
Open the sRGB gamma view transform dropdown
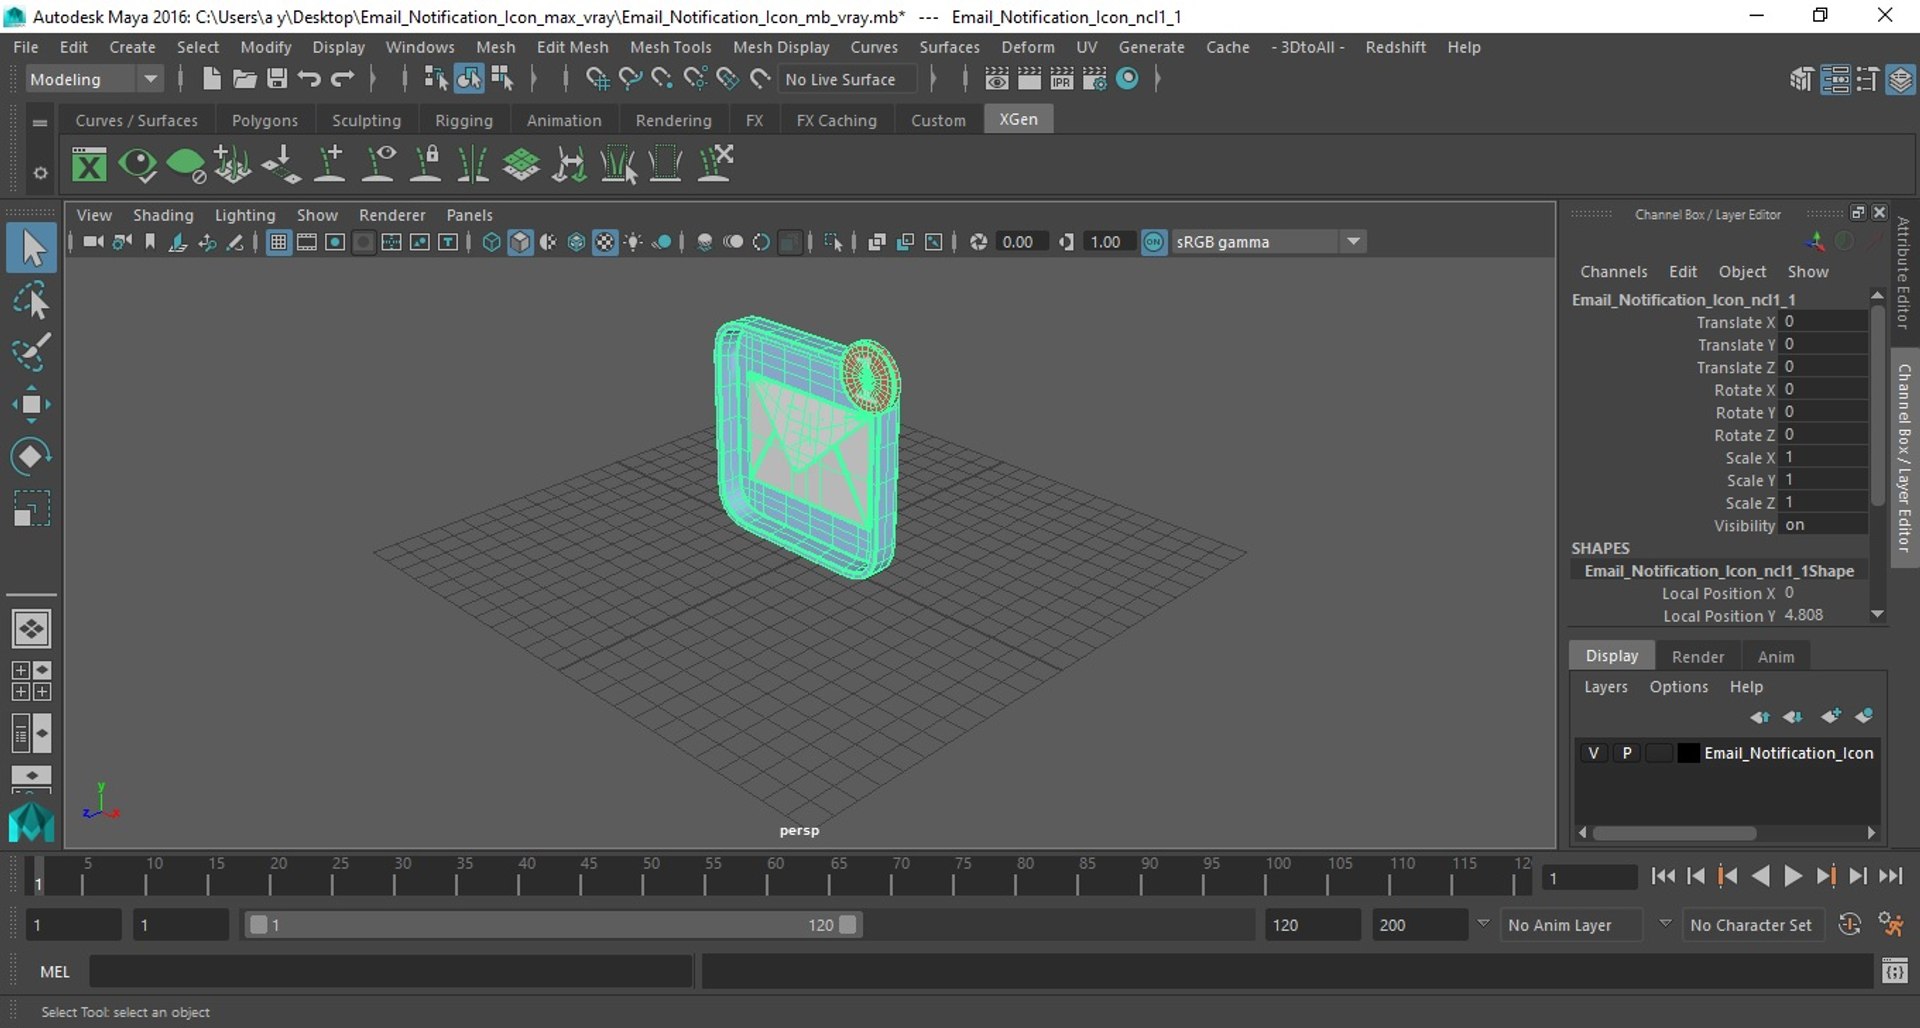coord(1268,242)
